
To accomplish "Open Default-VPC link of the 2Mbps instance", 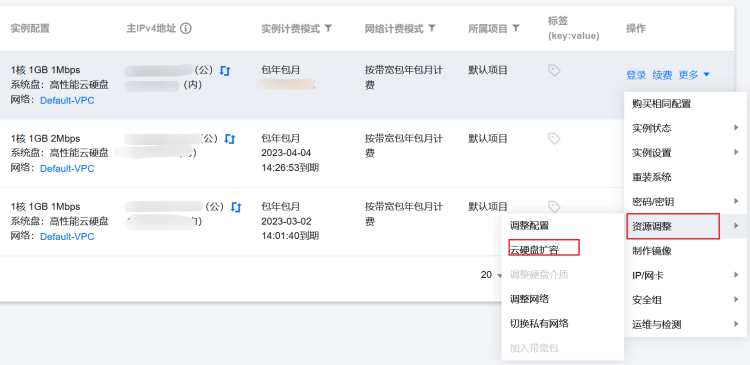I will coord(67,169).
